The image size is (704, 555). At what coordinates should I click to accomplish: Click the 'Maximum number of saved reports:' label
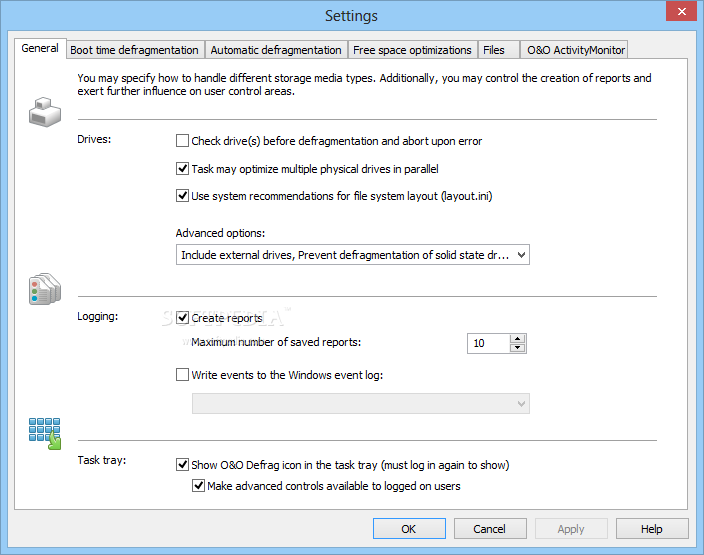pos(276,342)
